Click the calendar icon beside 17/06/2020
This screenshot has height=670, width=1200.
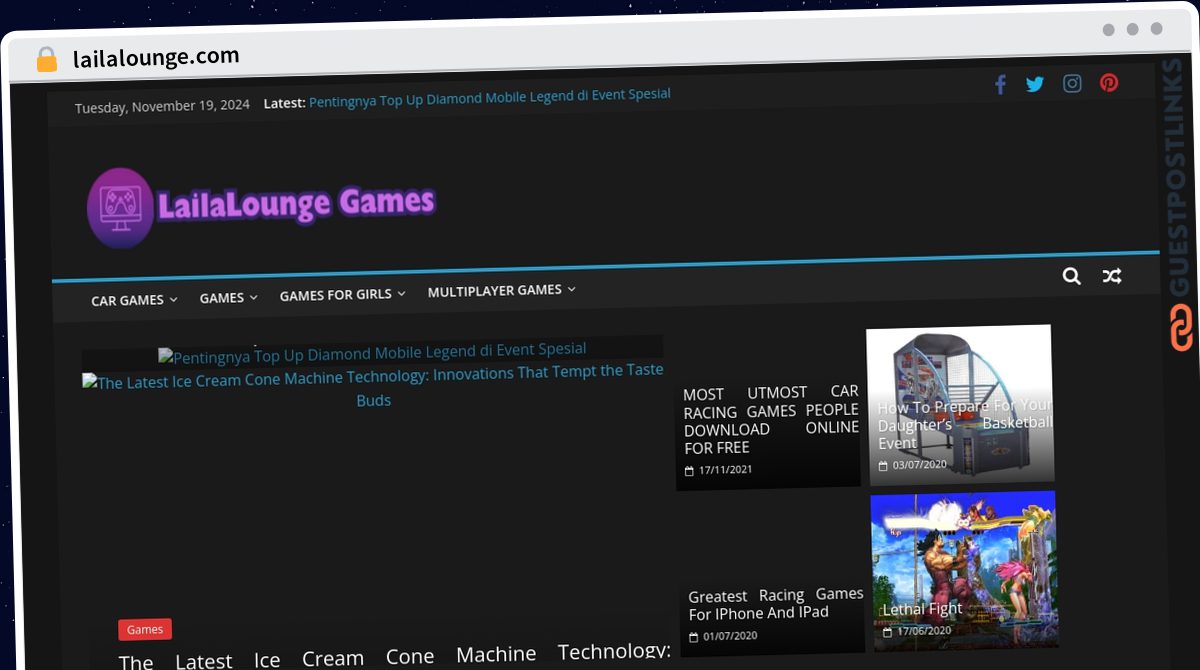[x=887, y=632]
